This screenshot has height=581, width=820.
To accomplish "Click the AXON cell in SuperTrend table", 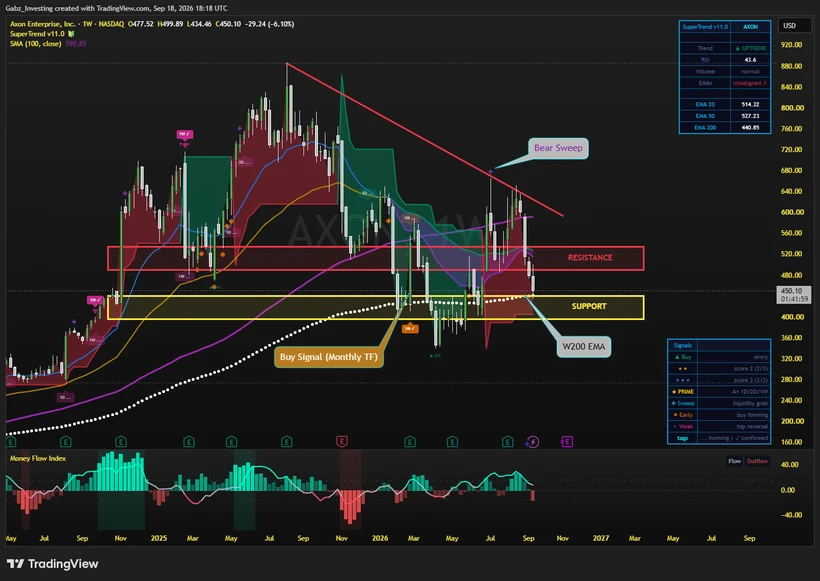I will (750, 27).
